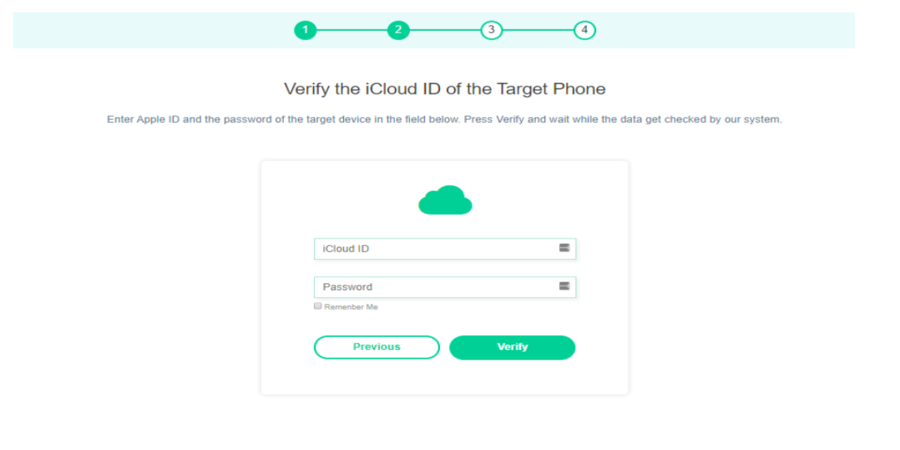The image size is (900, 450).
Task: Click the progress line between steps 1 and 2
Action: click(x=352, y=30)
